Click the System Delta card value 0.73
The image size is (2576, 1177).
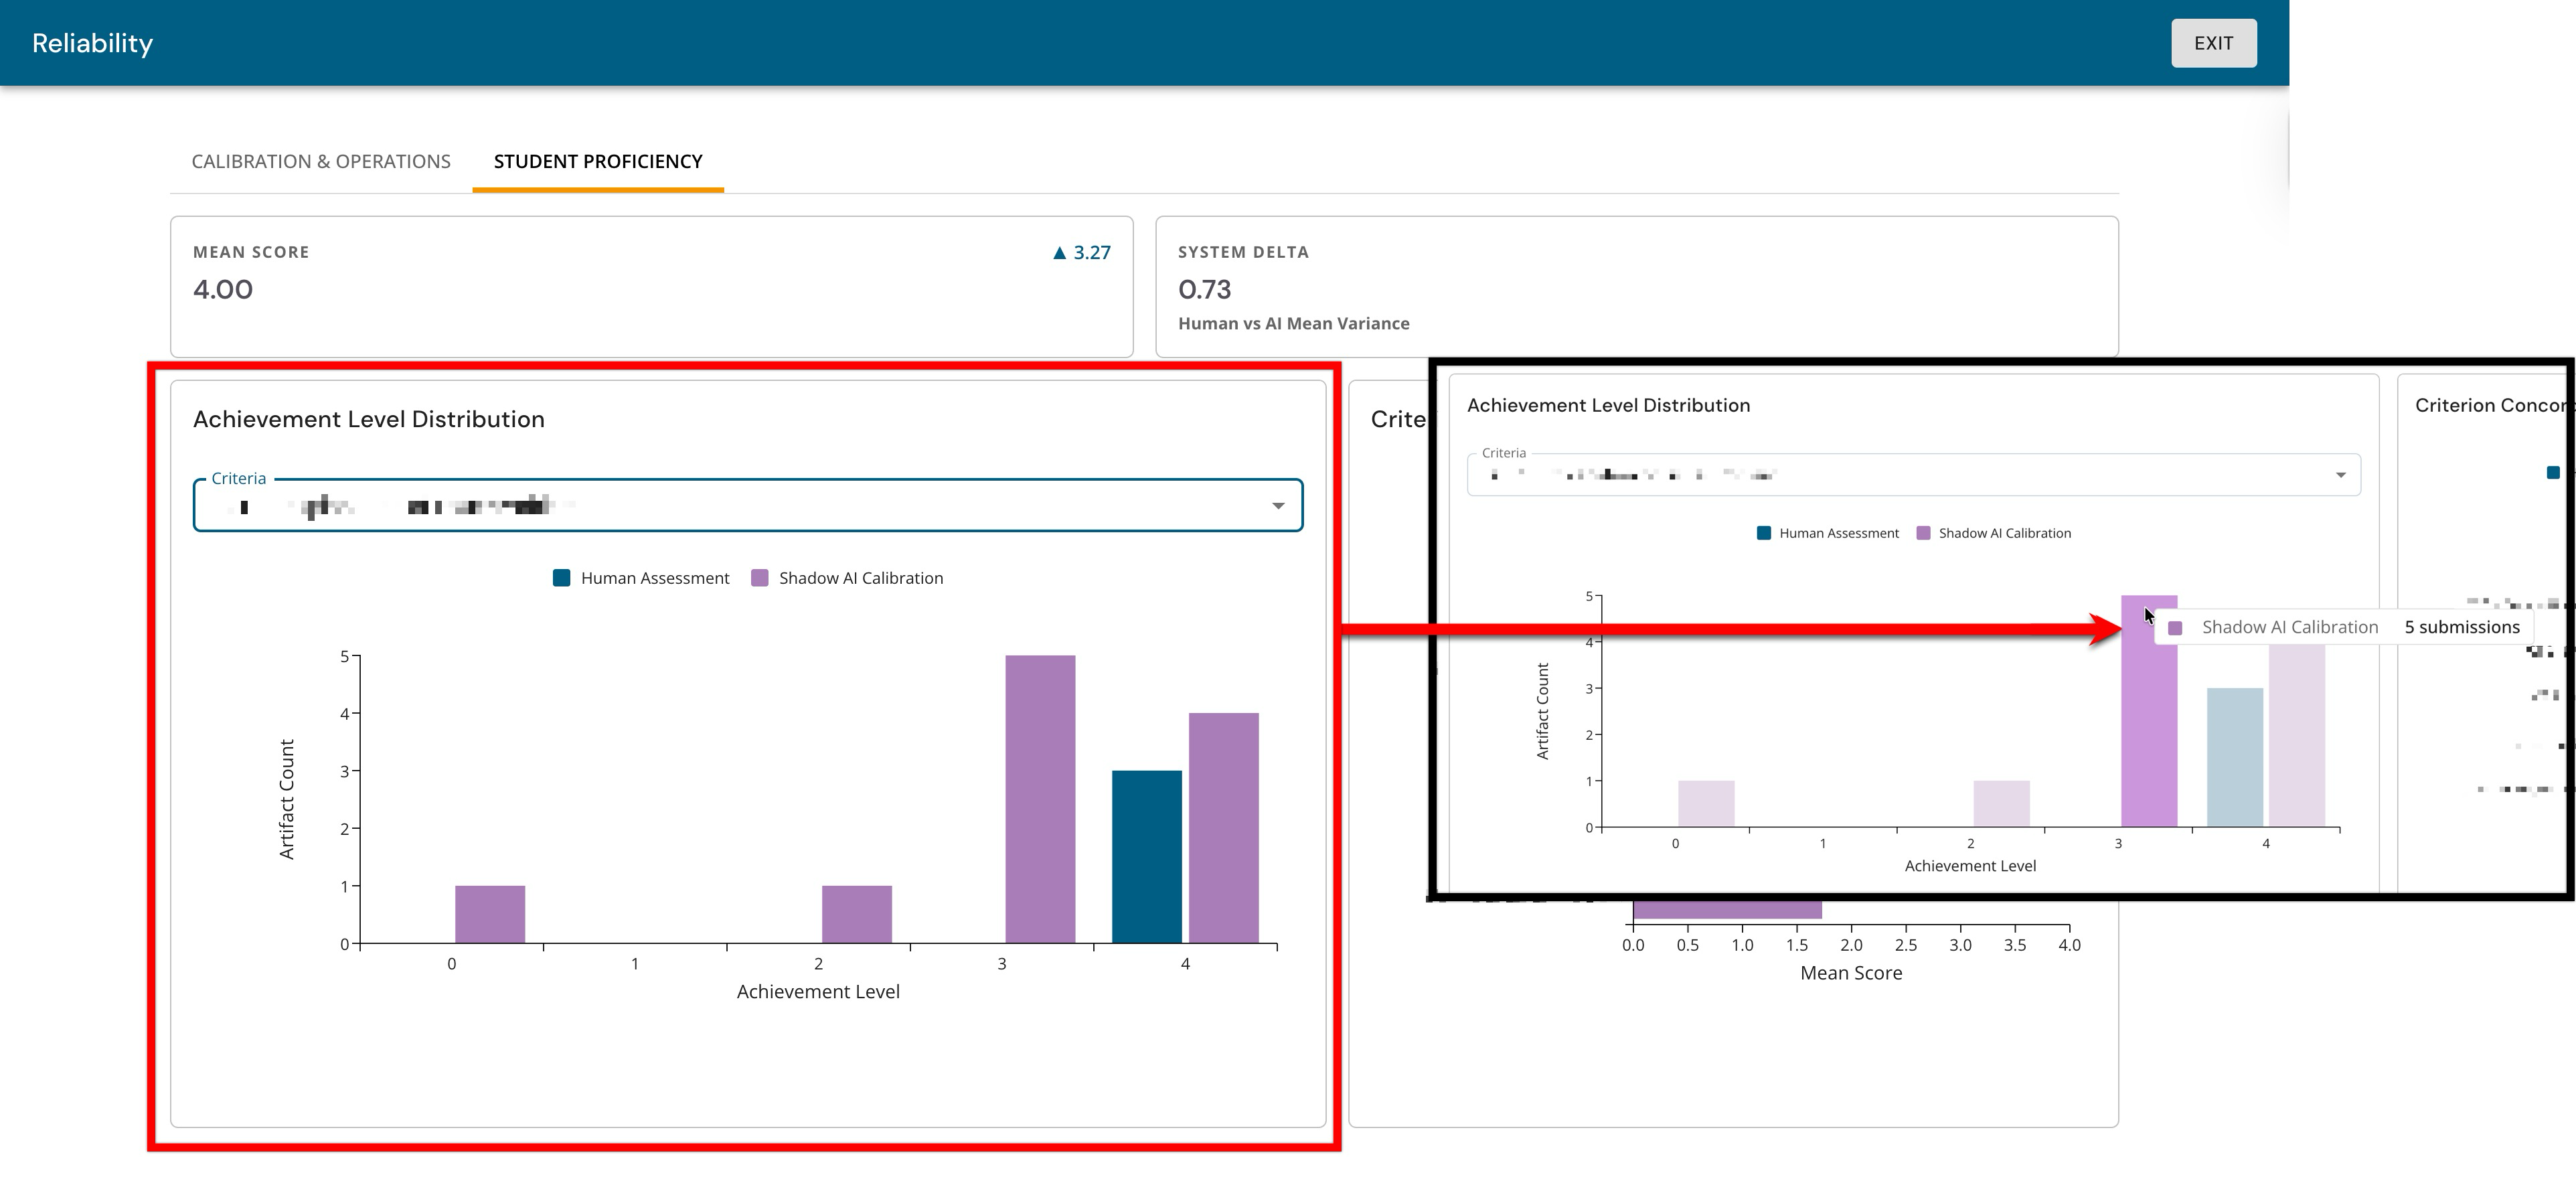(1204, 290)
